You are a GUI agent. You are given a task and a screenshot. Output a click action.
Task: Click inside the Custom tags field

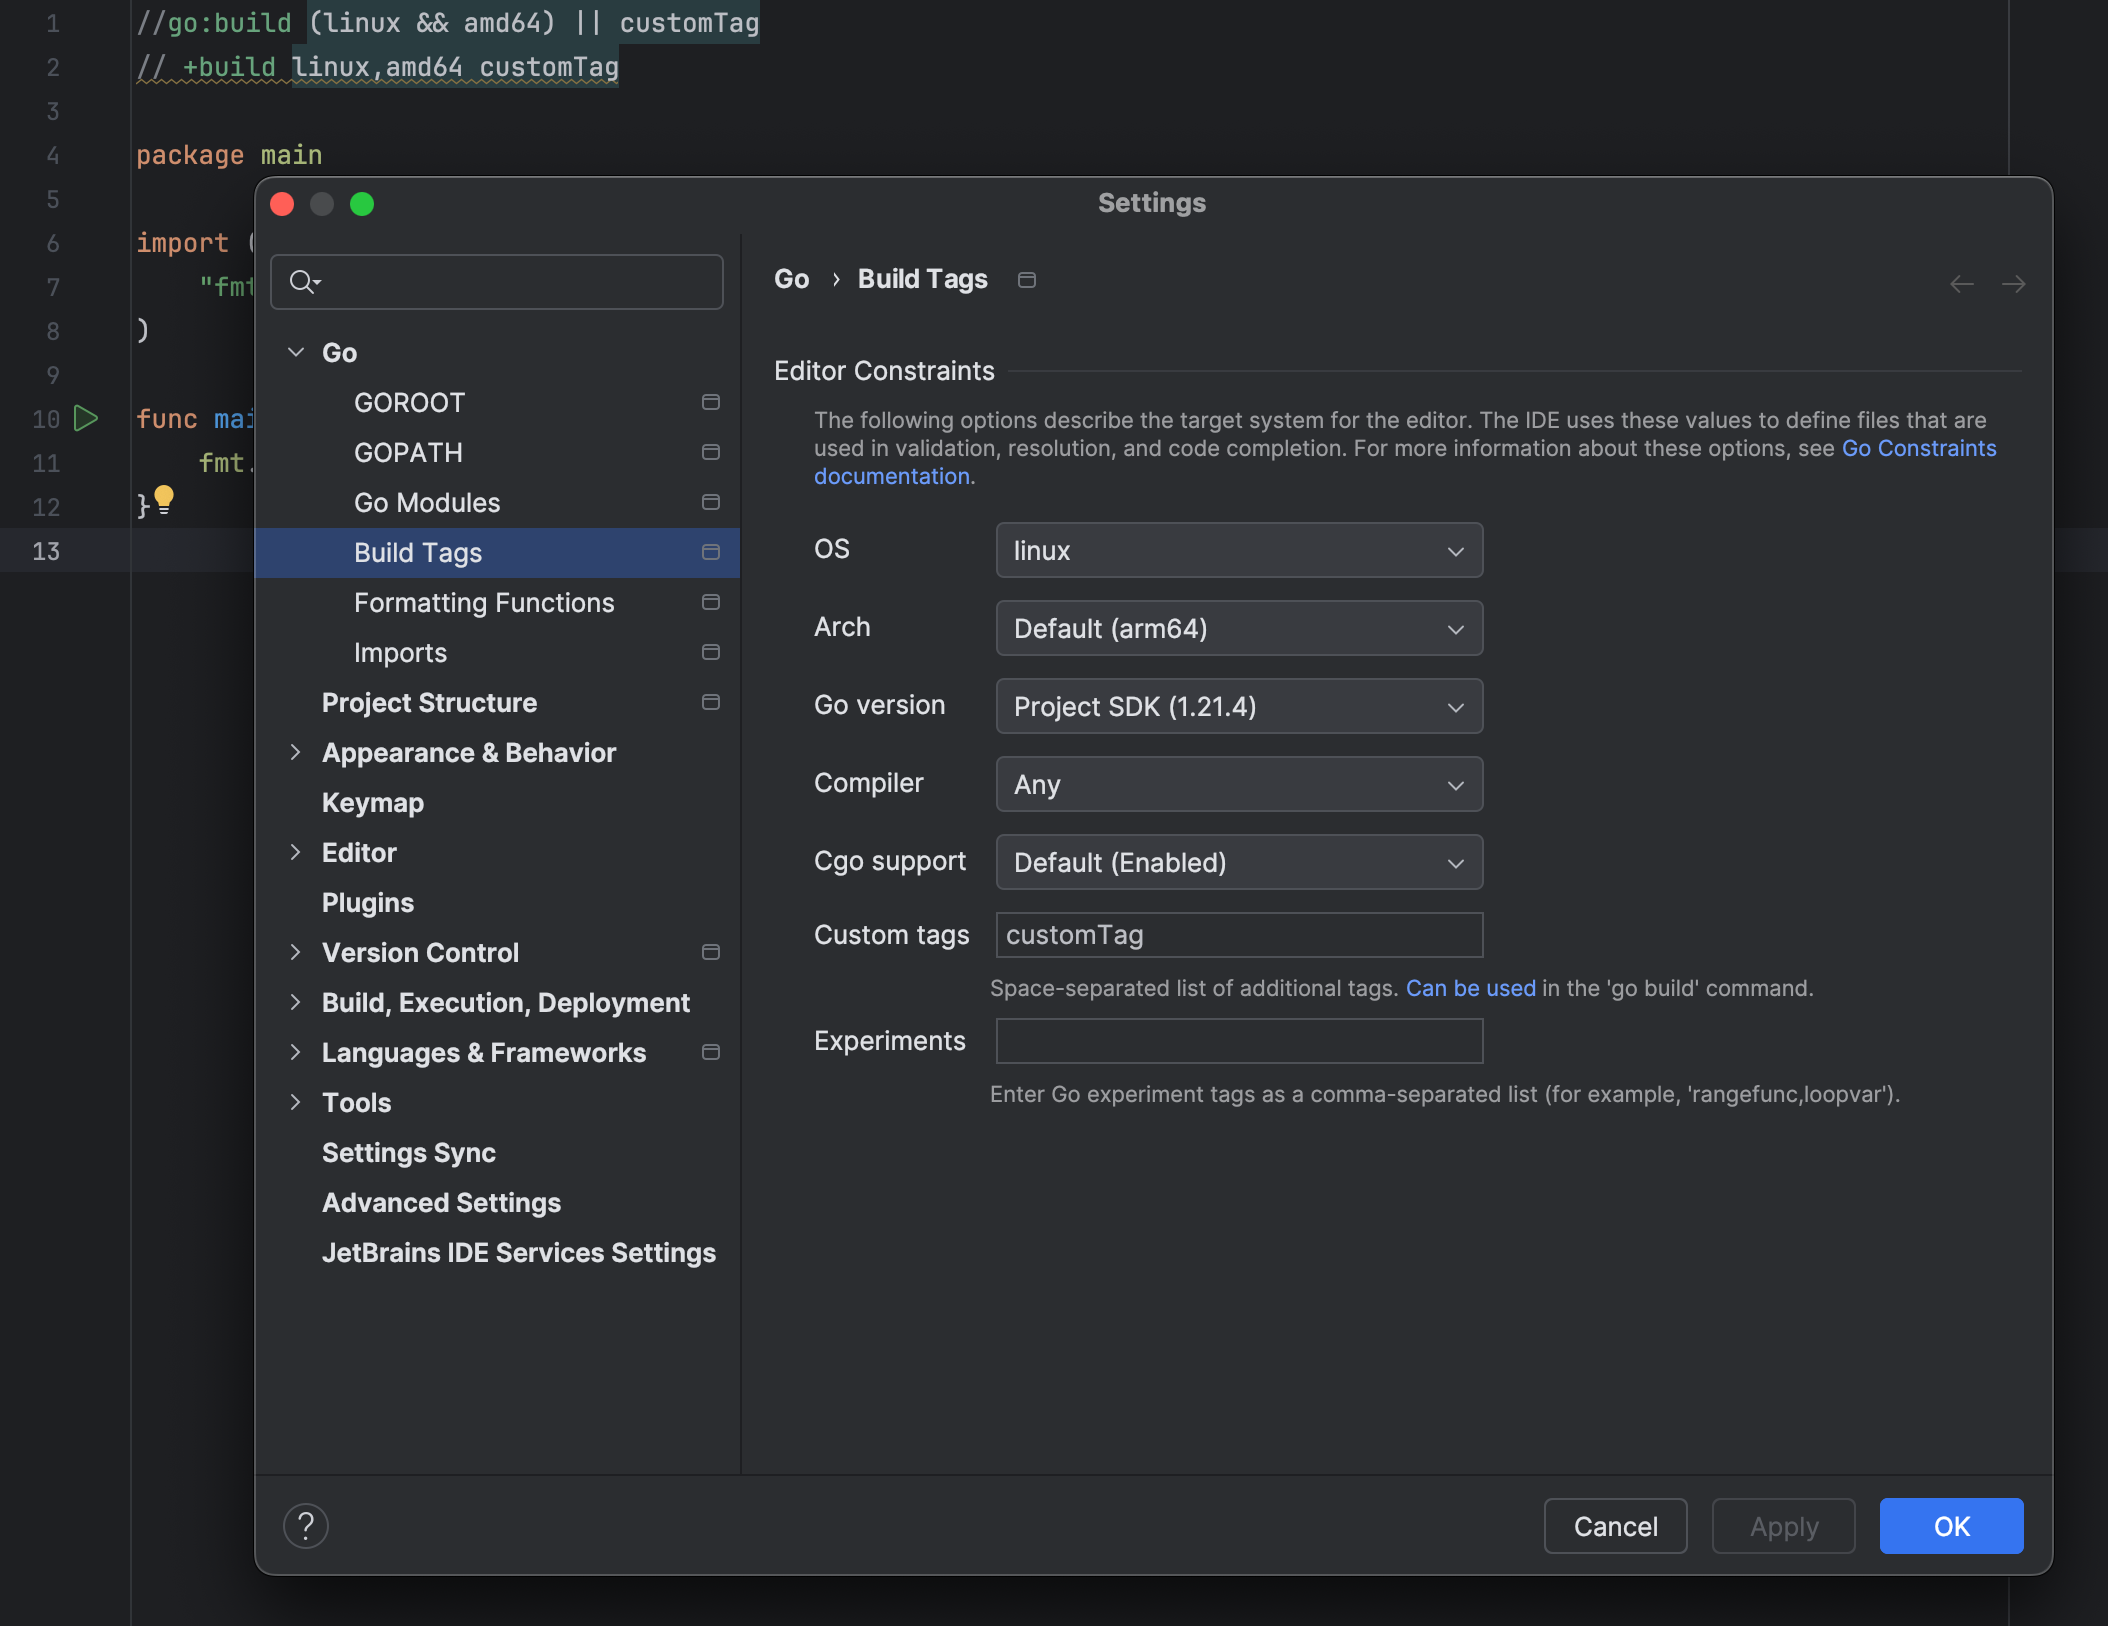pos(1238,935)
